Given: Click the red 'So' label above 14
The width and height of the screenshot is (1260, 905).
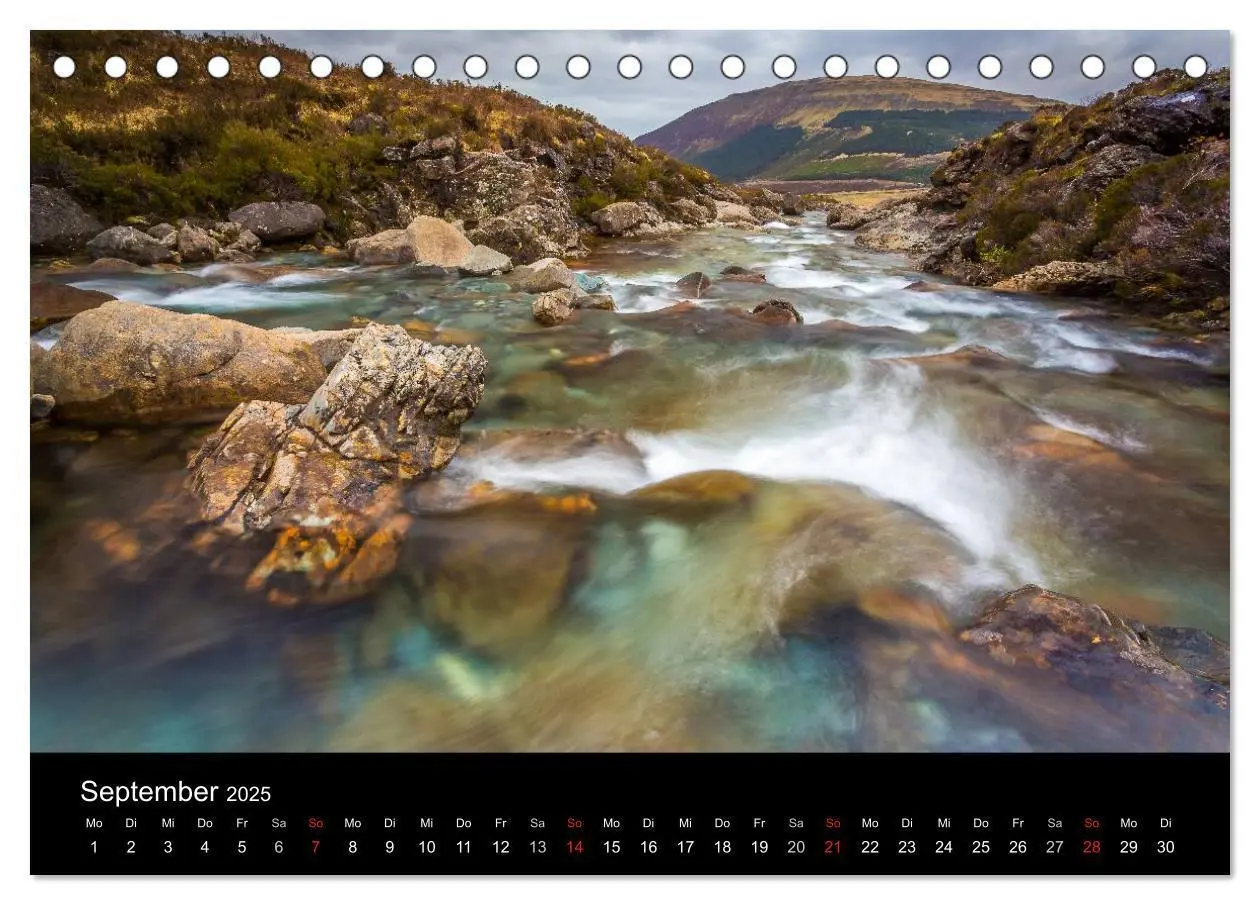Looking at the screenshot, I should point(575,823).
